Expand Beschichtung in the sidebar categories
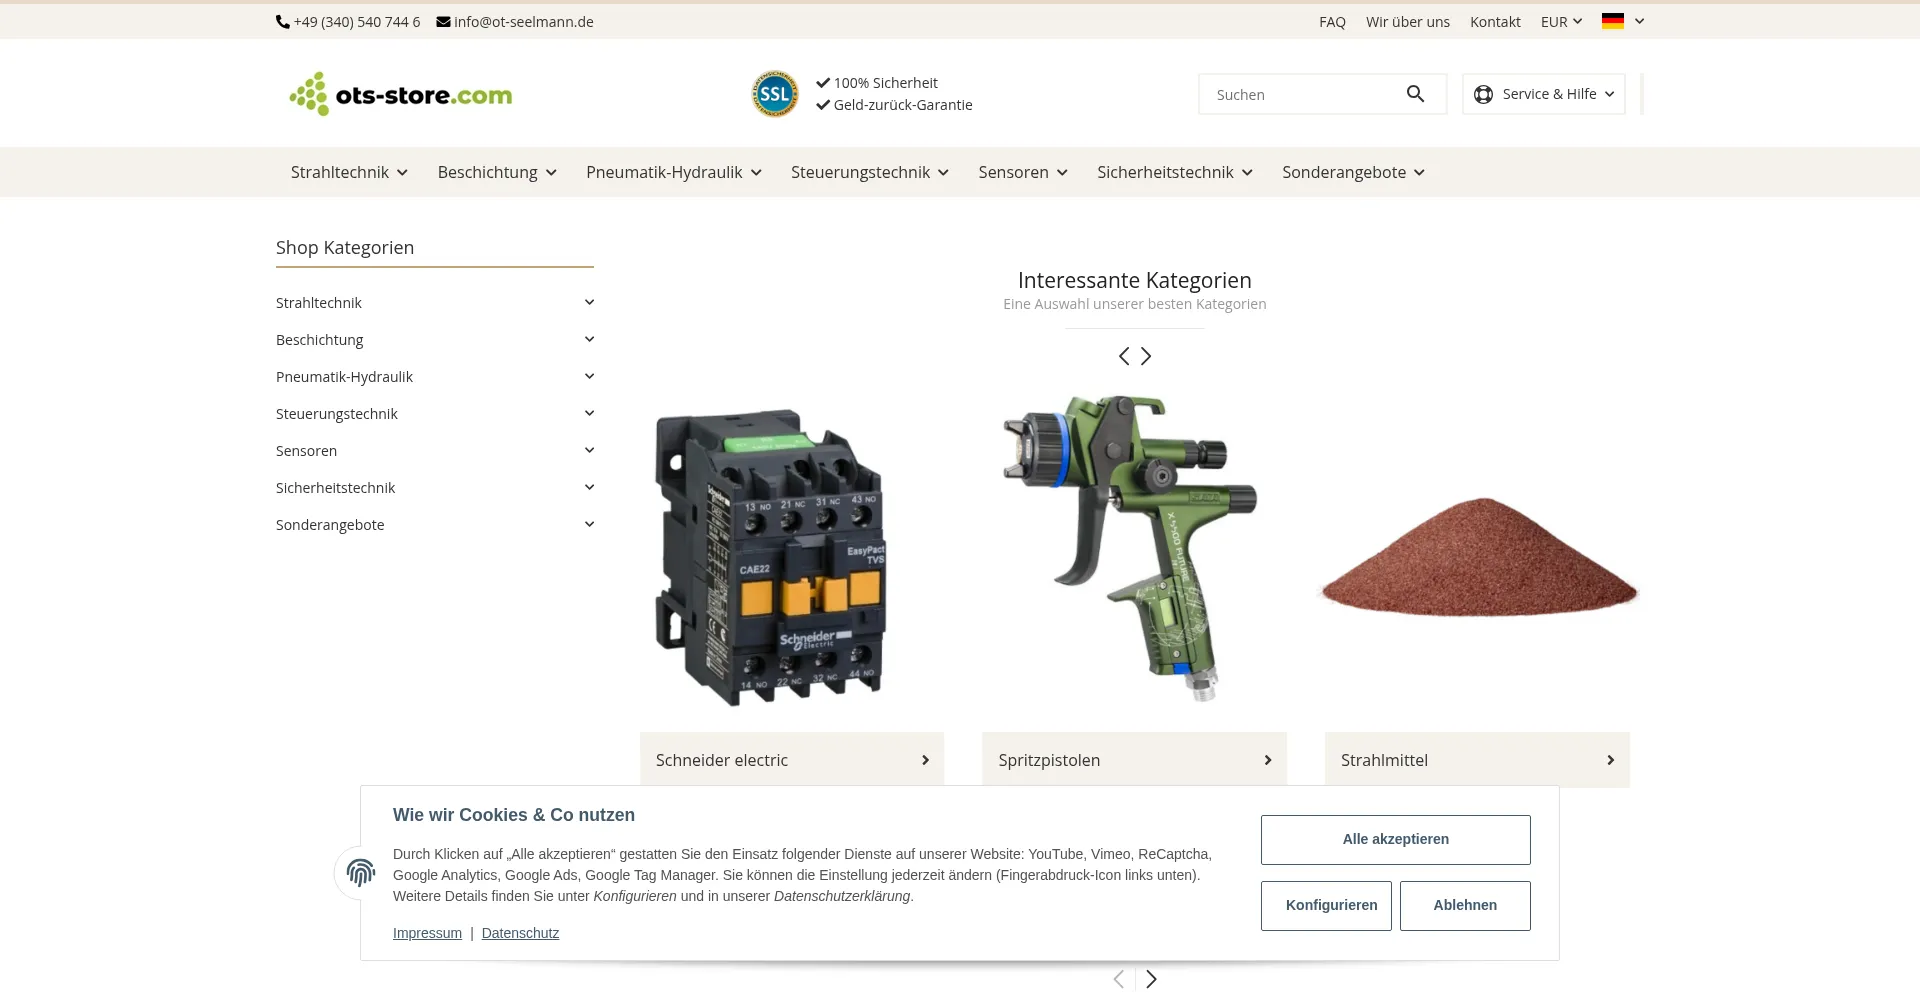Screen dimensions: 1920x993 [589, 339]
